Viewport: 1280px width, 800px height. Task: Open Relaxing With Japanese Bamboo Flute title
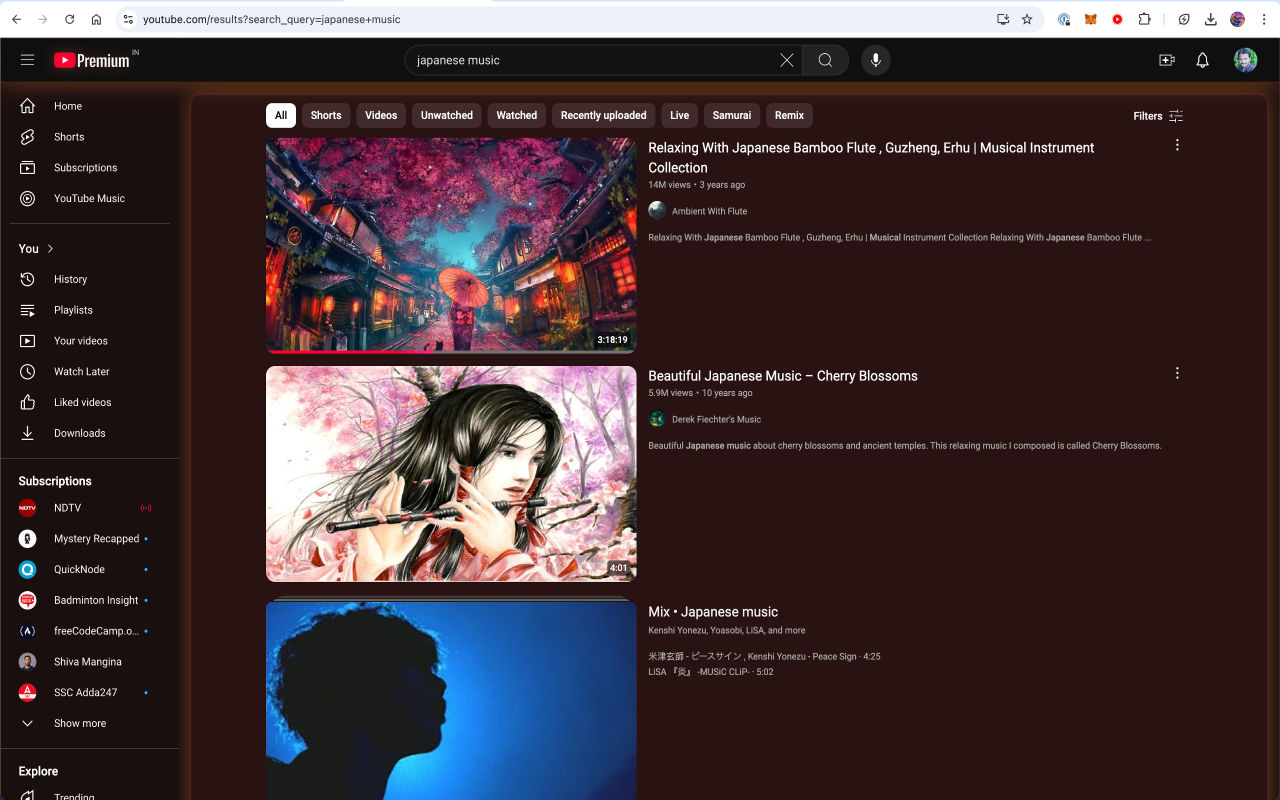coord(871,157)
